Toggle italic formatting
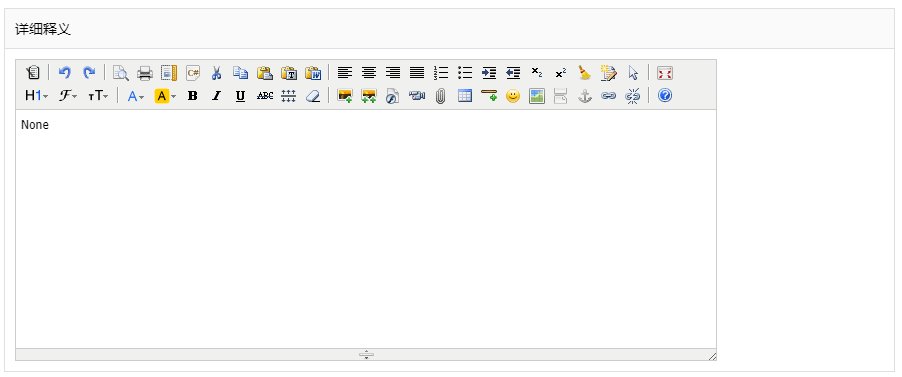 tap(217, 96)
